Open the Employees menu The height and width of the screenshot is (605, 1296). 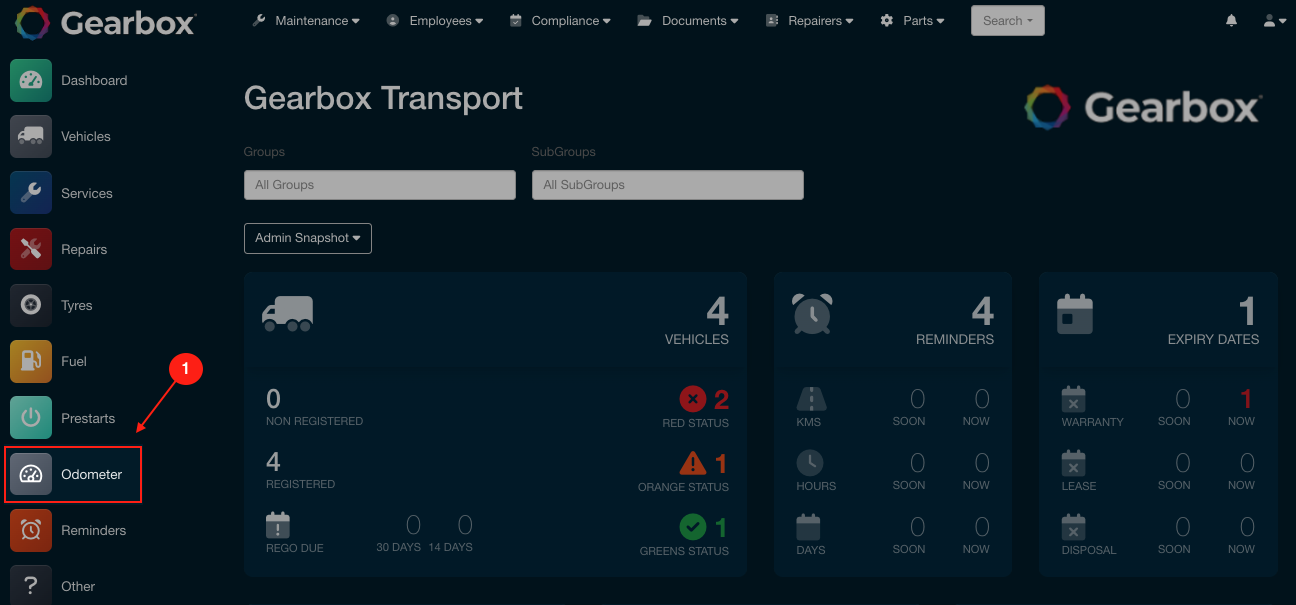tap(434, 21)
